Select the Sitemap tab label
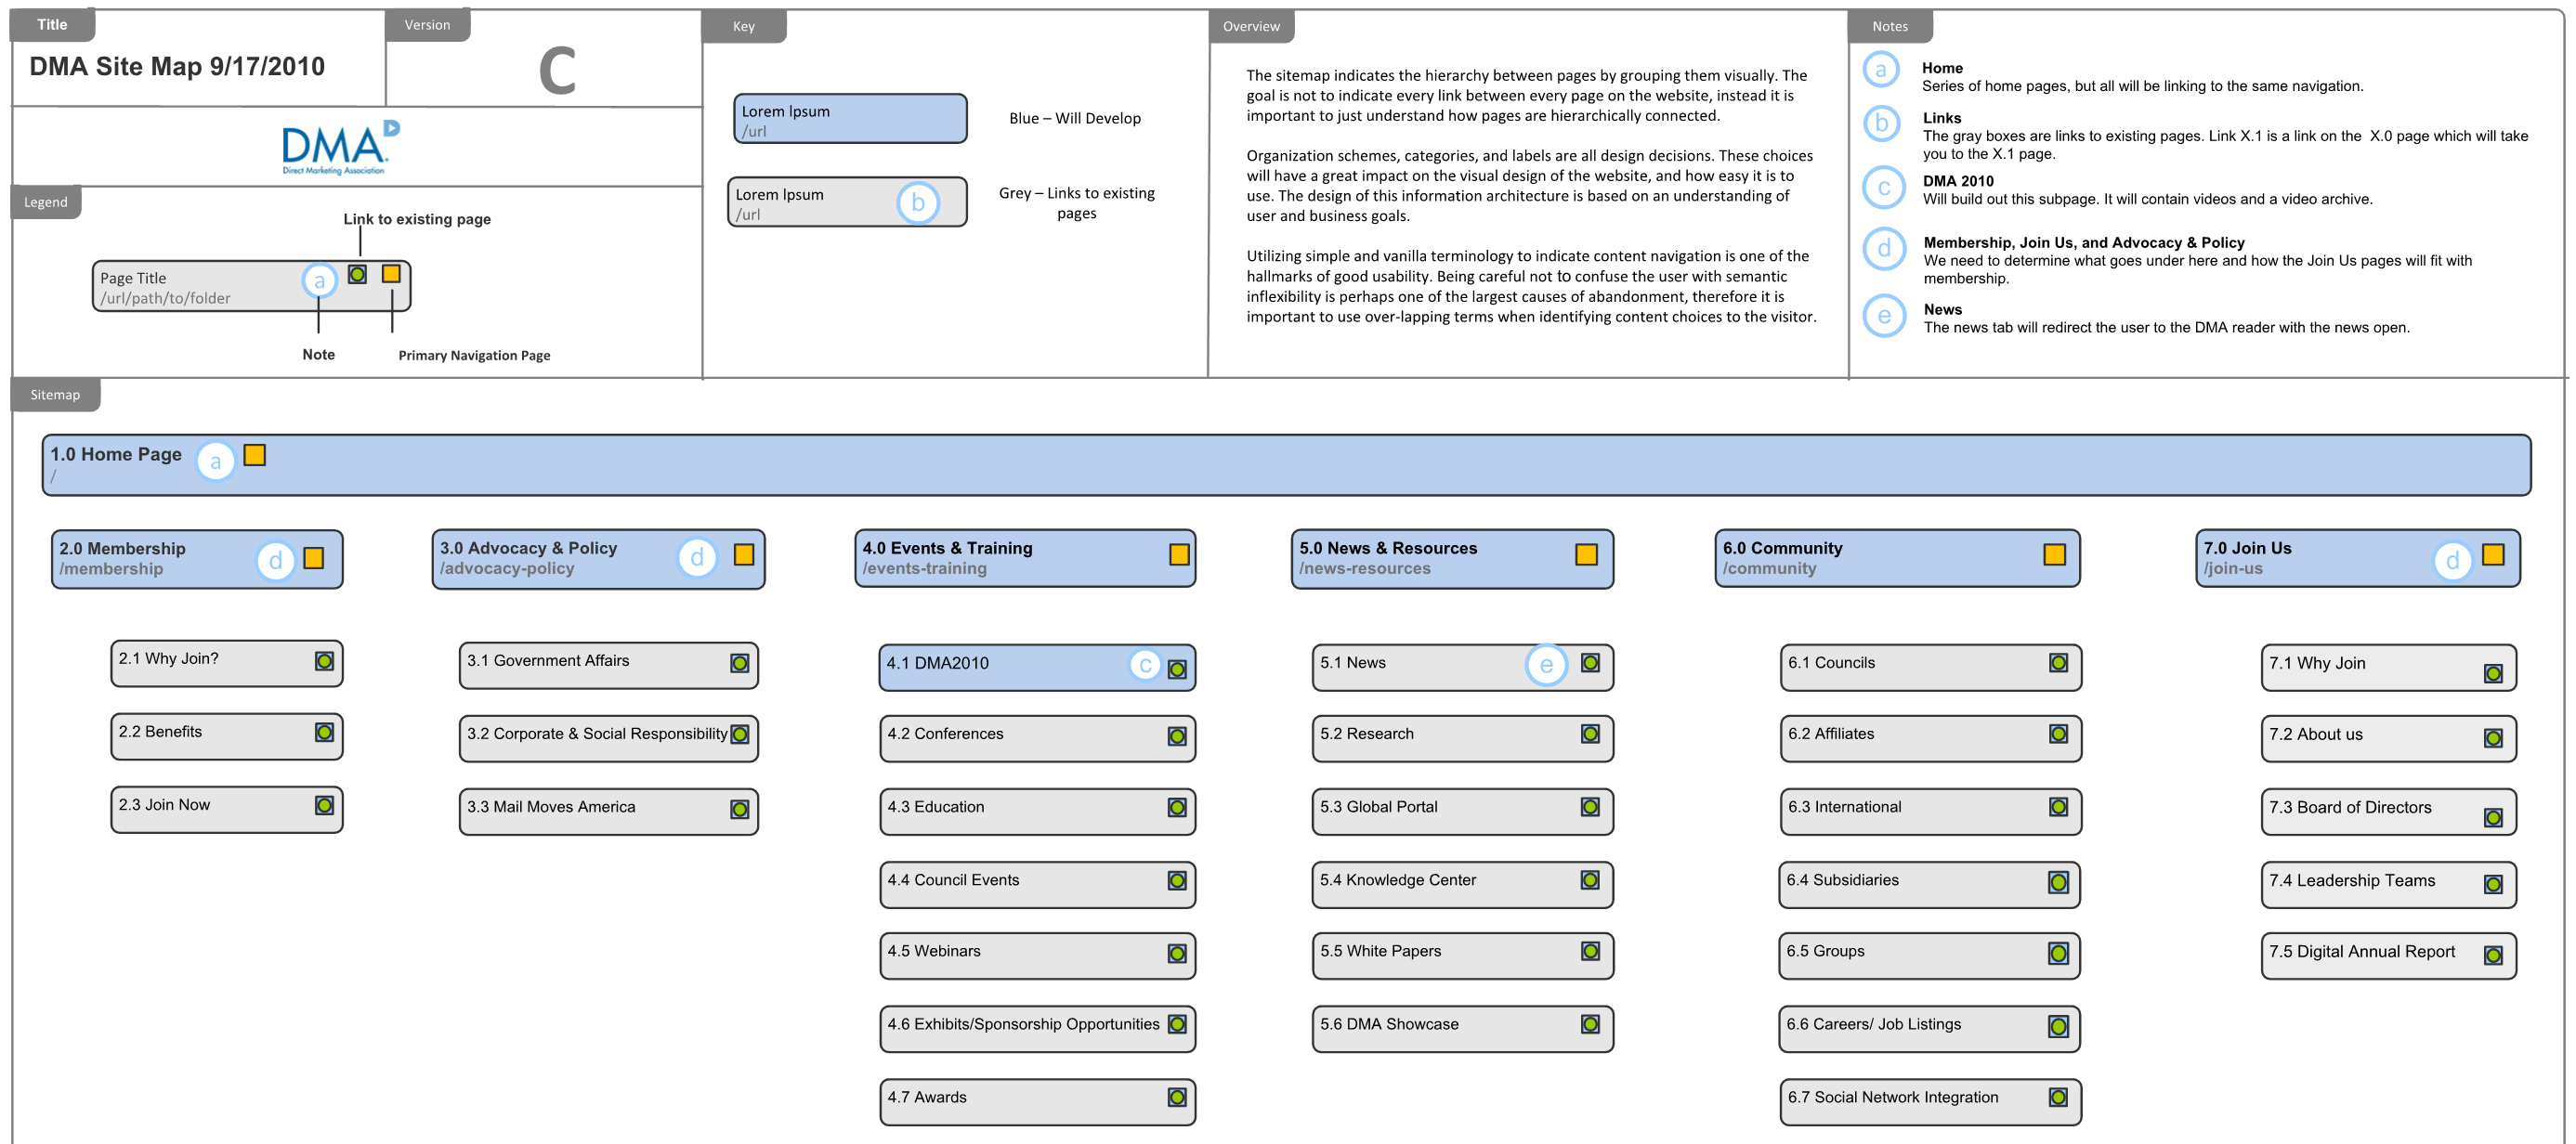The height and width of the screenshot is (1144, 2576). tap(55, 395)
